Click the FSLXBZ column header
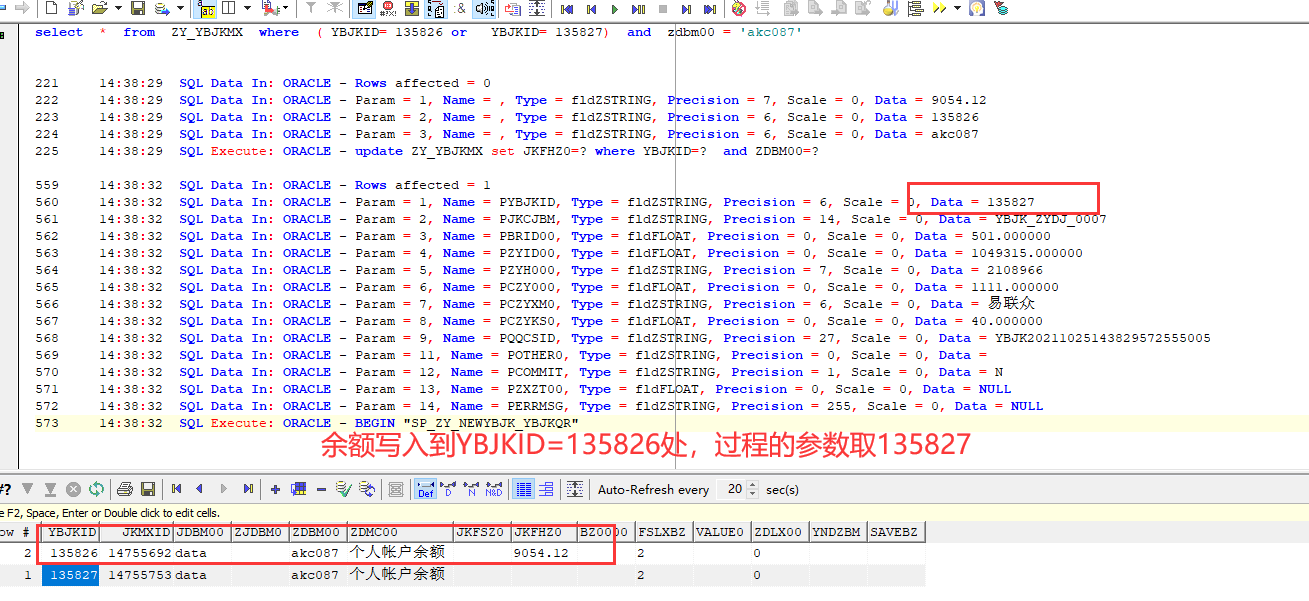The width and height of the screenshot is (1309, 601). coord(663,532)
